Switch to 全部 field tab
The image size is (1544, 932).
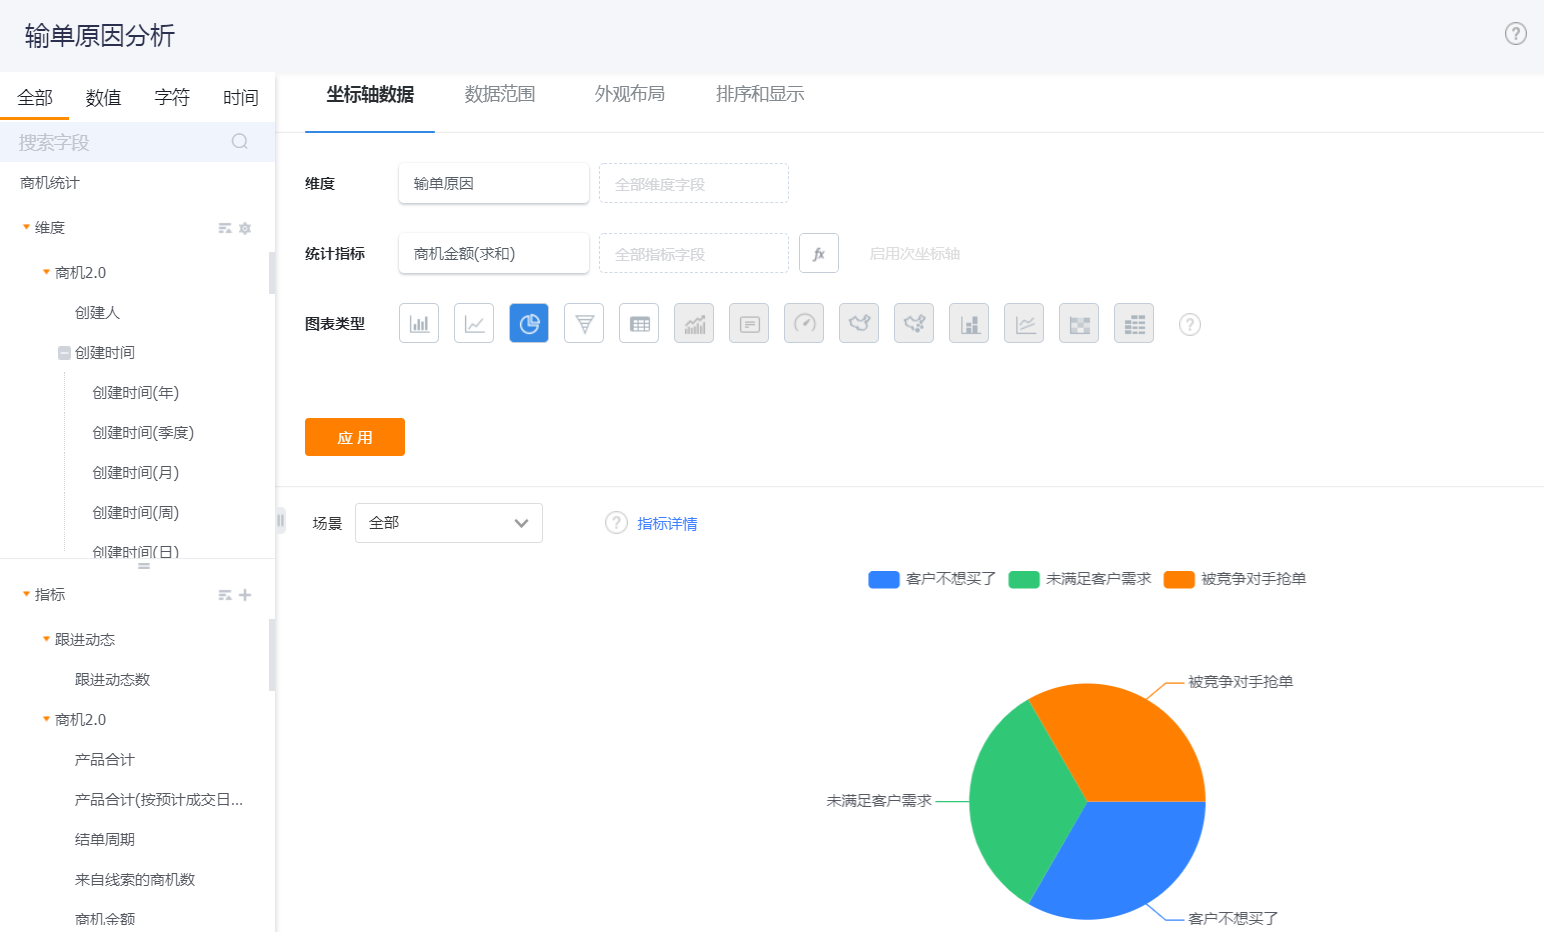coord(35,97)
